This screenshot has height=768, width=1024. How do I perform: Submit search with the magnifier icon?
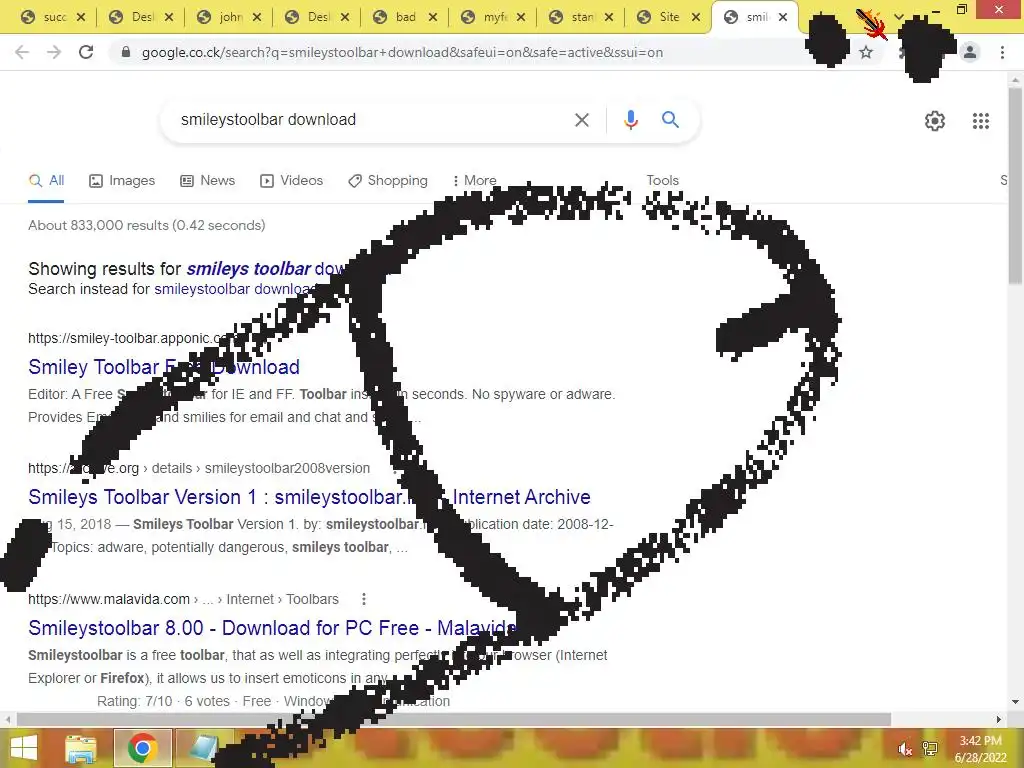pyautogui.click(x=670, y=120)
